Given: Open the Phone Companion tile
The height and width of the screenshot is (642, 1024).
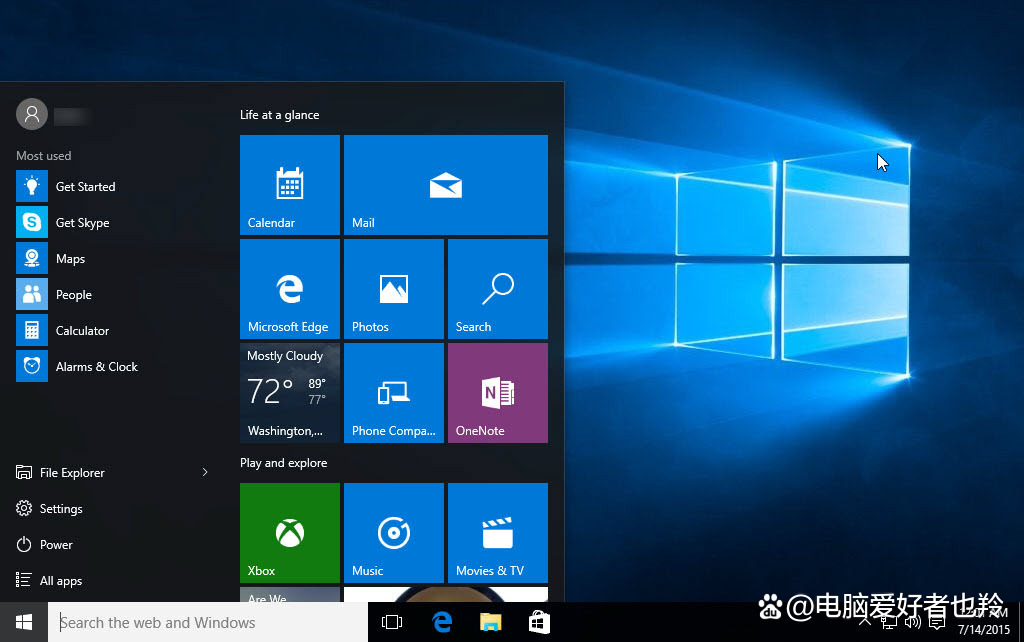Looking at the screenshot, I should click(x=394, y=393).
